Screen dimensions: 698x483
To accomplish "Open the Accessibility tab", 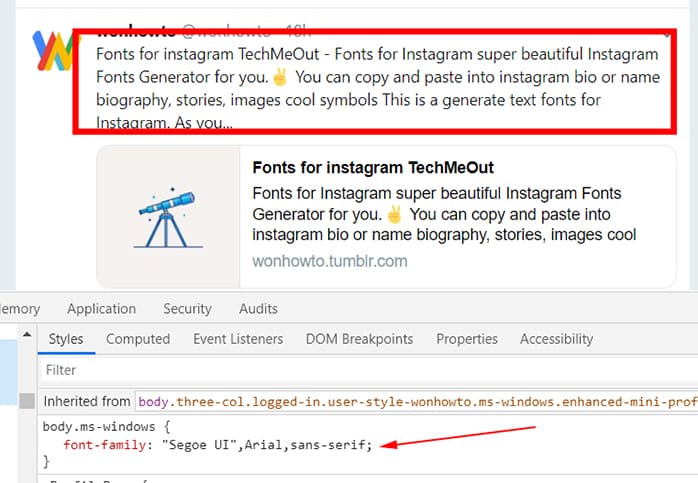I will (556, 339).
